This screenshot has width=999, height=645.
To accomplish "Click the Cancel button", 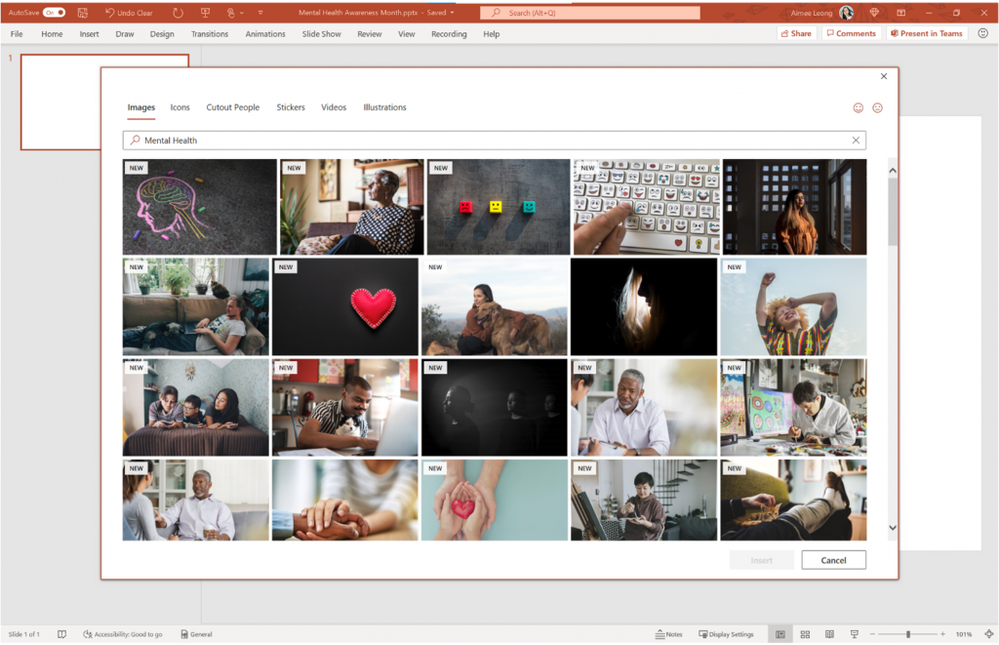I will tap(833, 560).
